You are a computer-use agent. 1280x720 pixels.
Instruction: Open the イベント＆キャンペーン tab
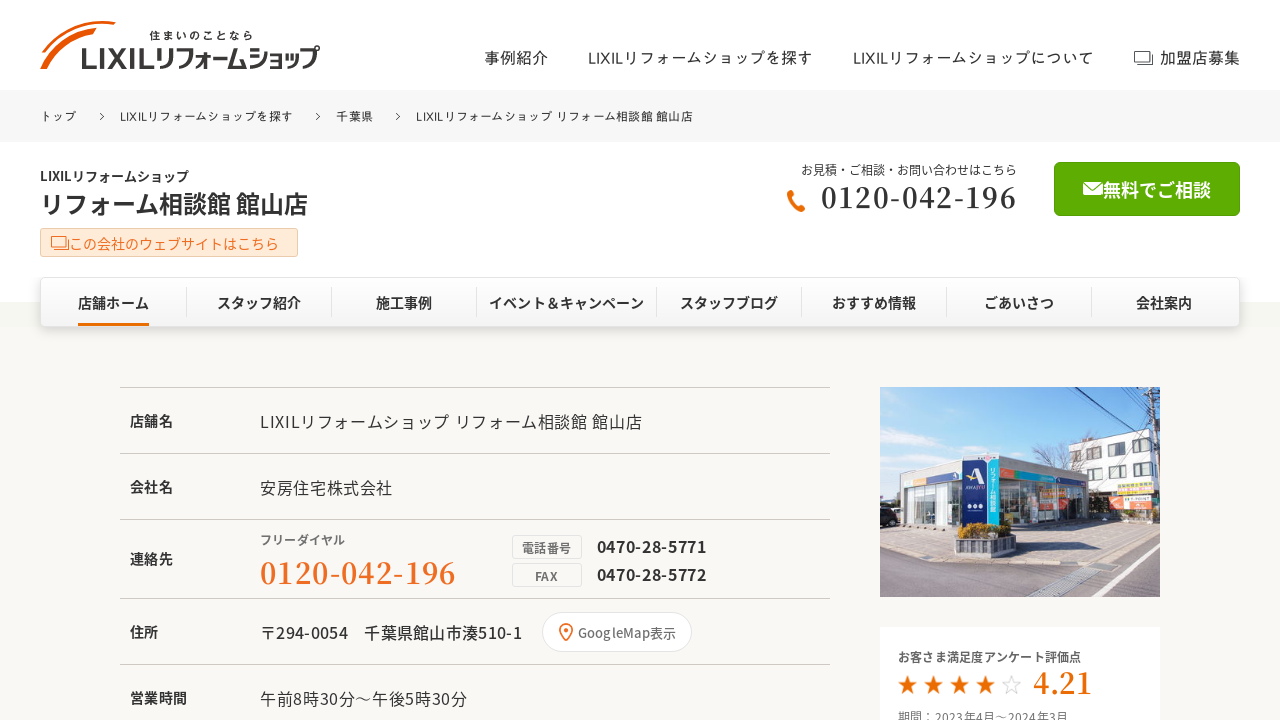[x=566, y=303]
